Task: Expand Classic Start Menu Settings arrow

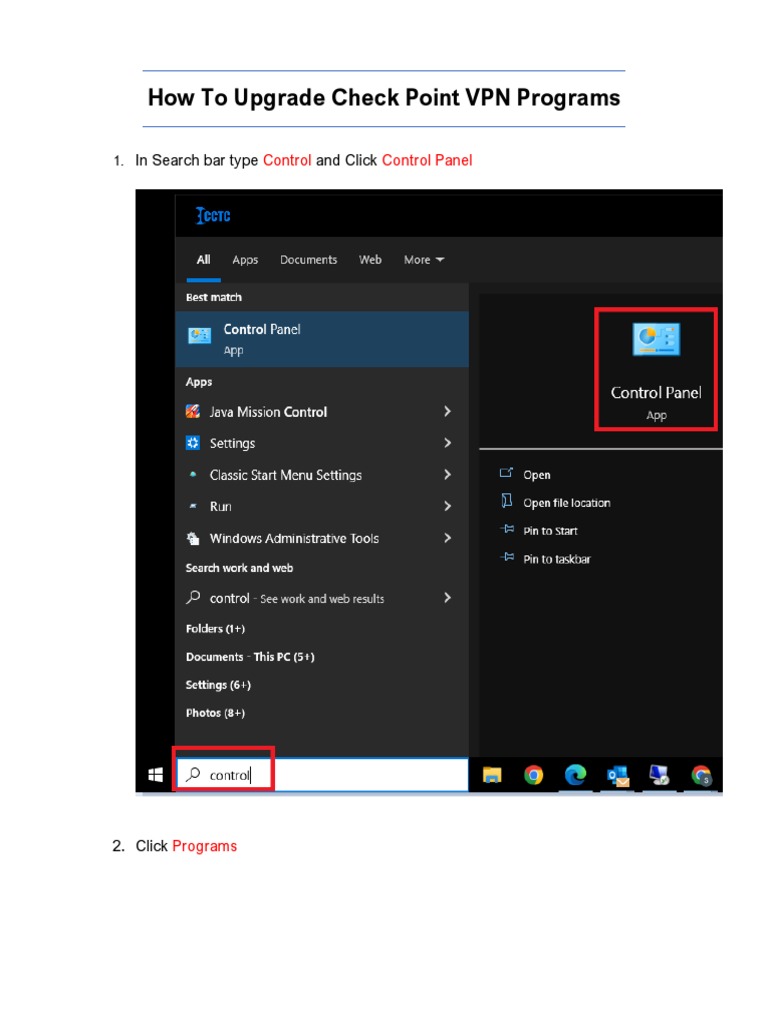Action: tap(447, 475)
